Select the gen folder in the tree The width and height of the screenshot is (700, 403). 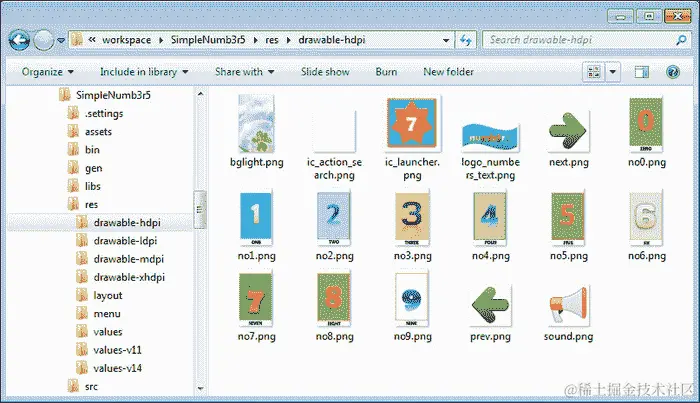pyautogui.click(x=85, y=168)
